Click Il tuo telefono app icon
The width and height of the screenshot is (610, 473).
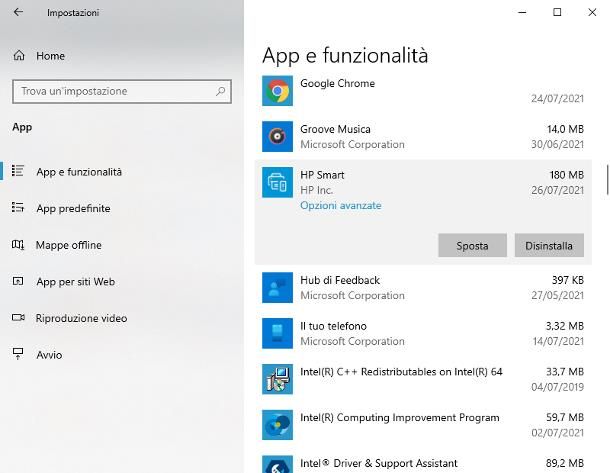pyautogui.click(x=277, y=333)
